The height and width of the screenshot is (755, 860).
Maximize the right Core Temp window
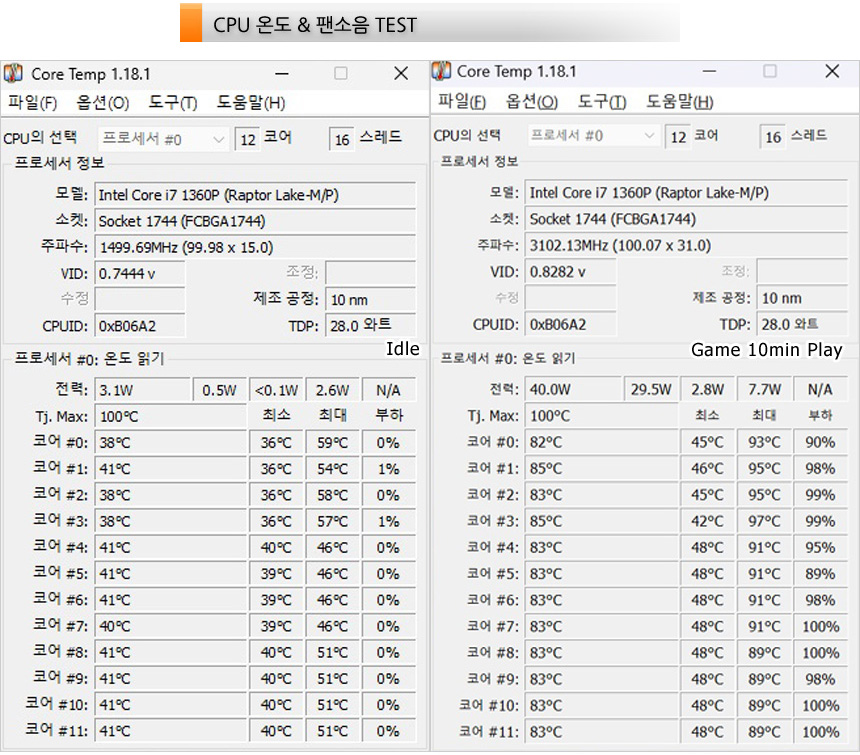pyautogui.click(x=770, y=71)
